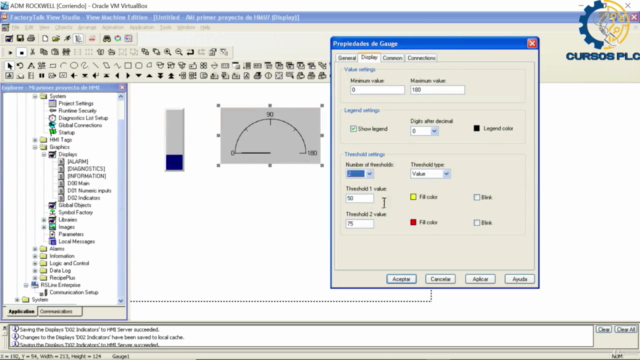The height and width of the screenshot is (360, 640).
Task: Select the D02 Indicators display item
Action: (84, 198)
